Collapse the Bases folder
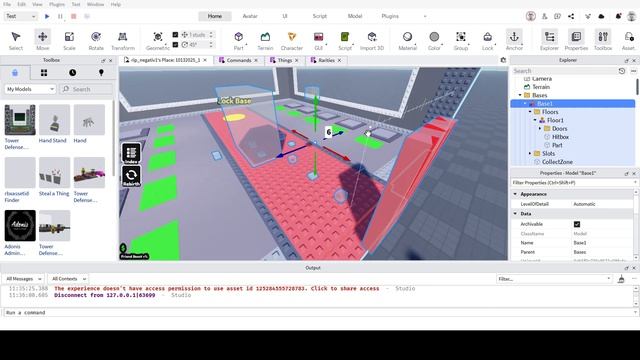The width and height of the screenshot is (640, 360). tap(520, 95)
